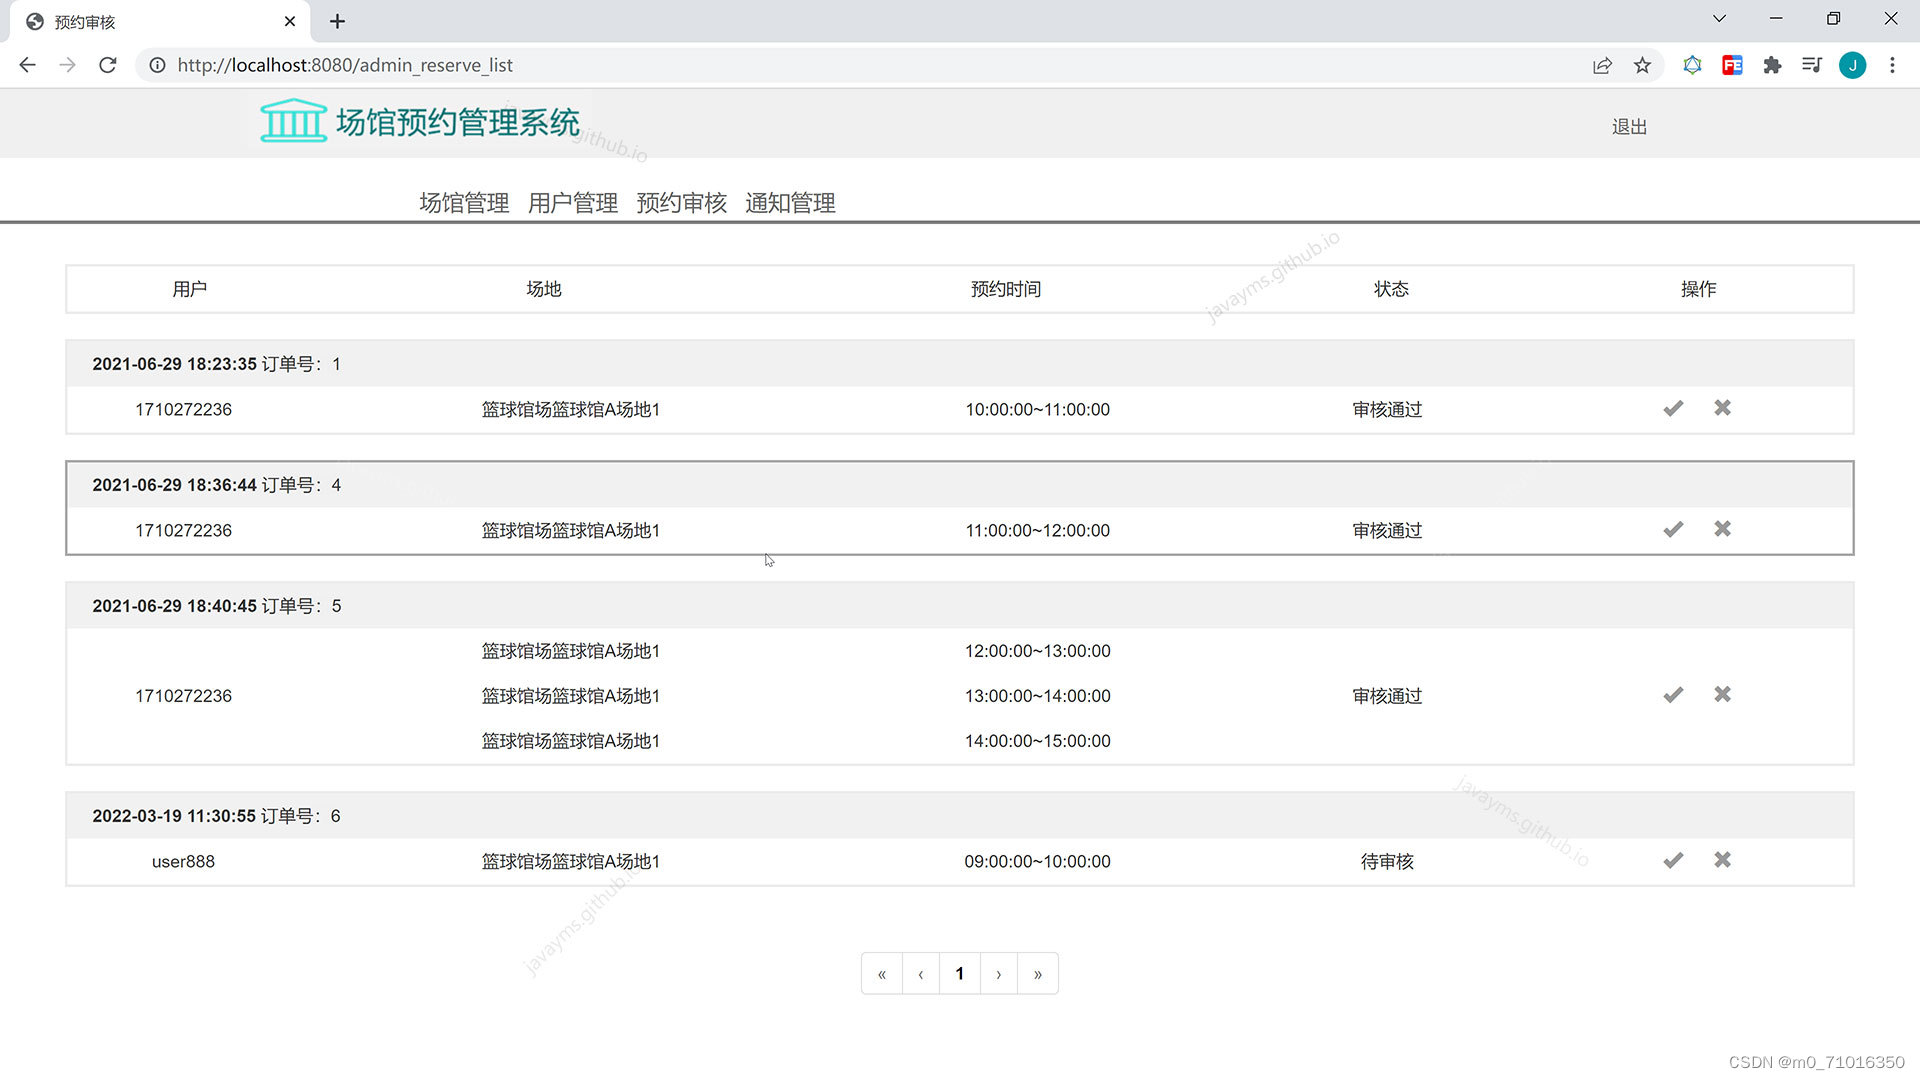Go back with the browser back arrow
This screenshot has height=1080, width=1920.
(27, 65)
